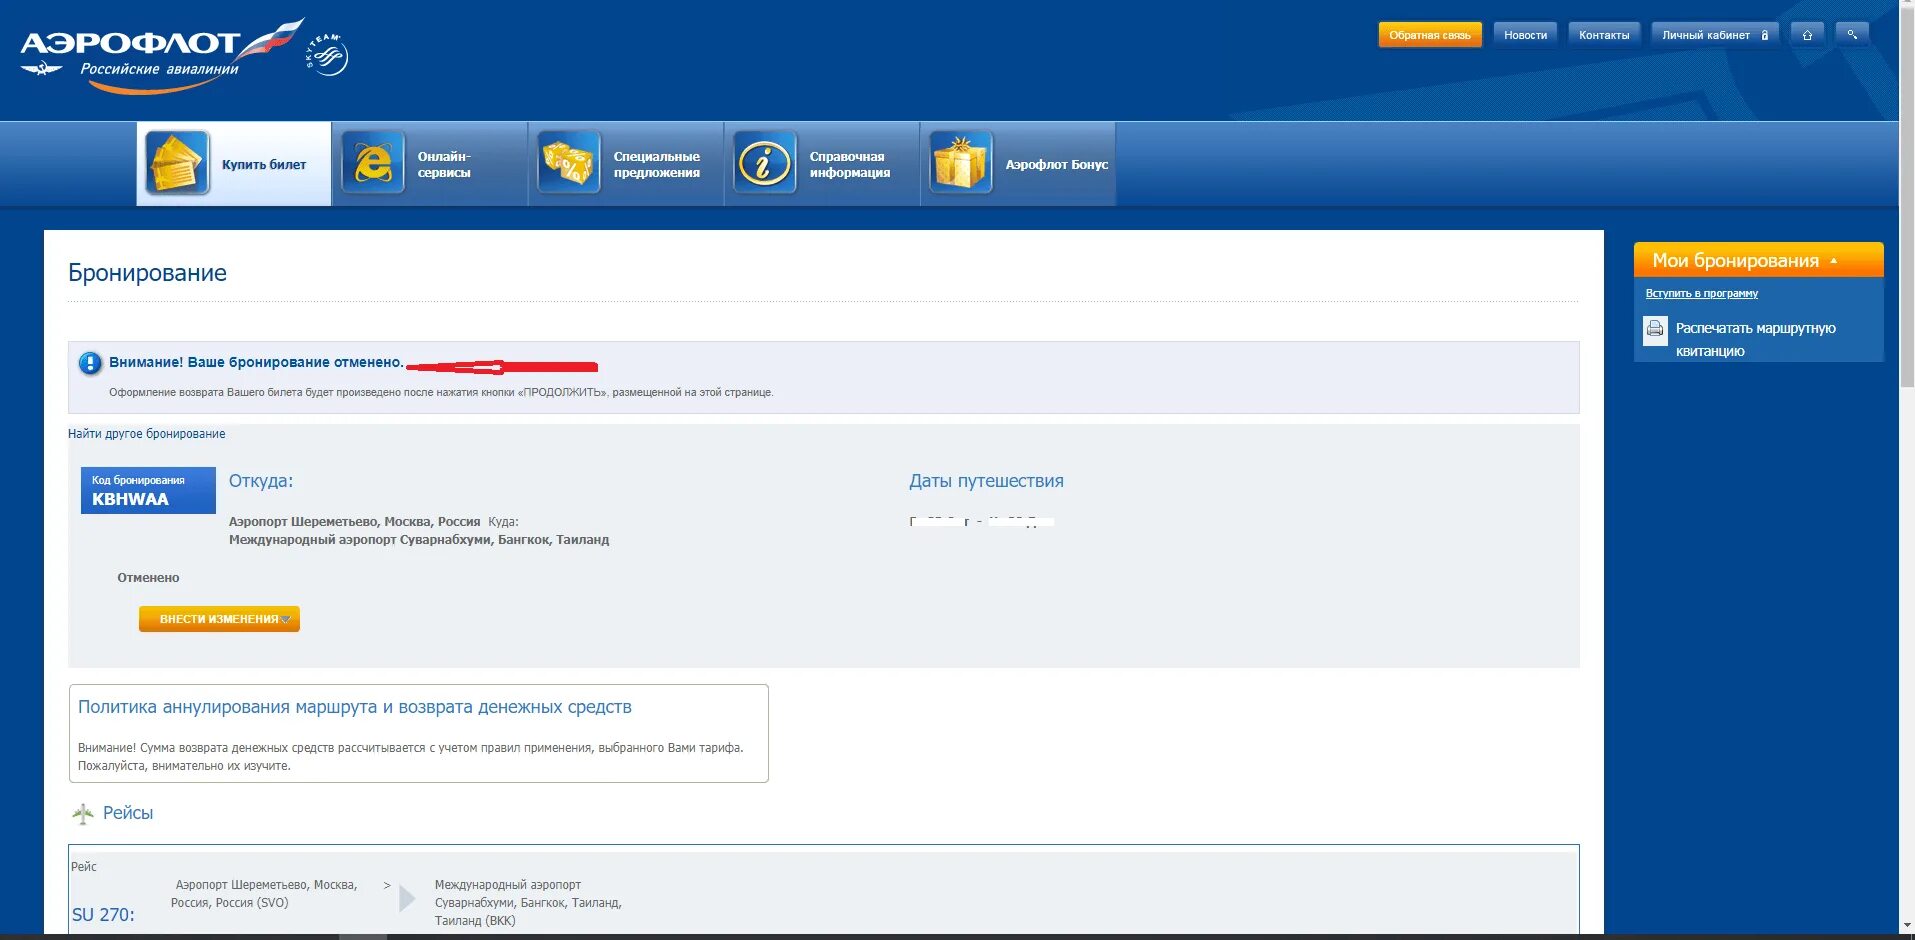Screen dimensions: 1915x940
Task: Click the Суварнабхуми, Бангкок destination text in booking summary
Action: click(419, 540)
